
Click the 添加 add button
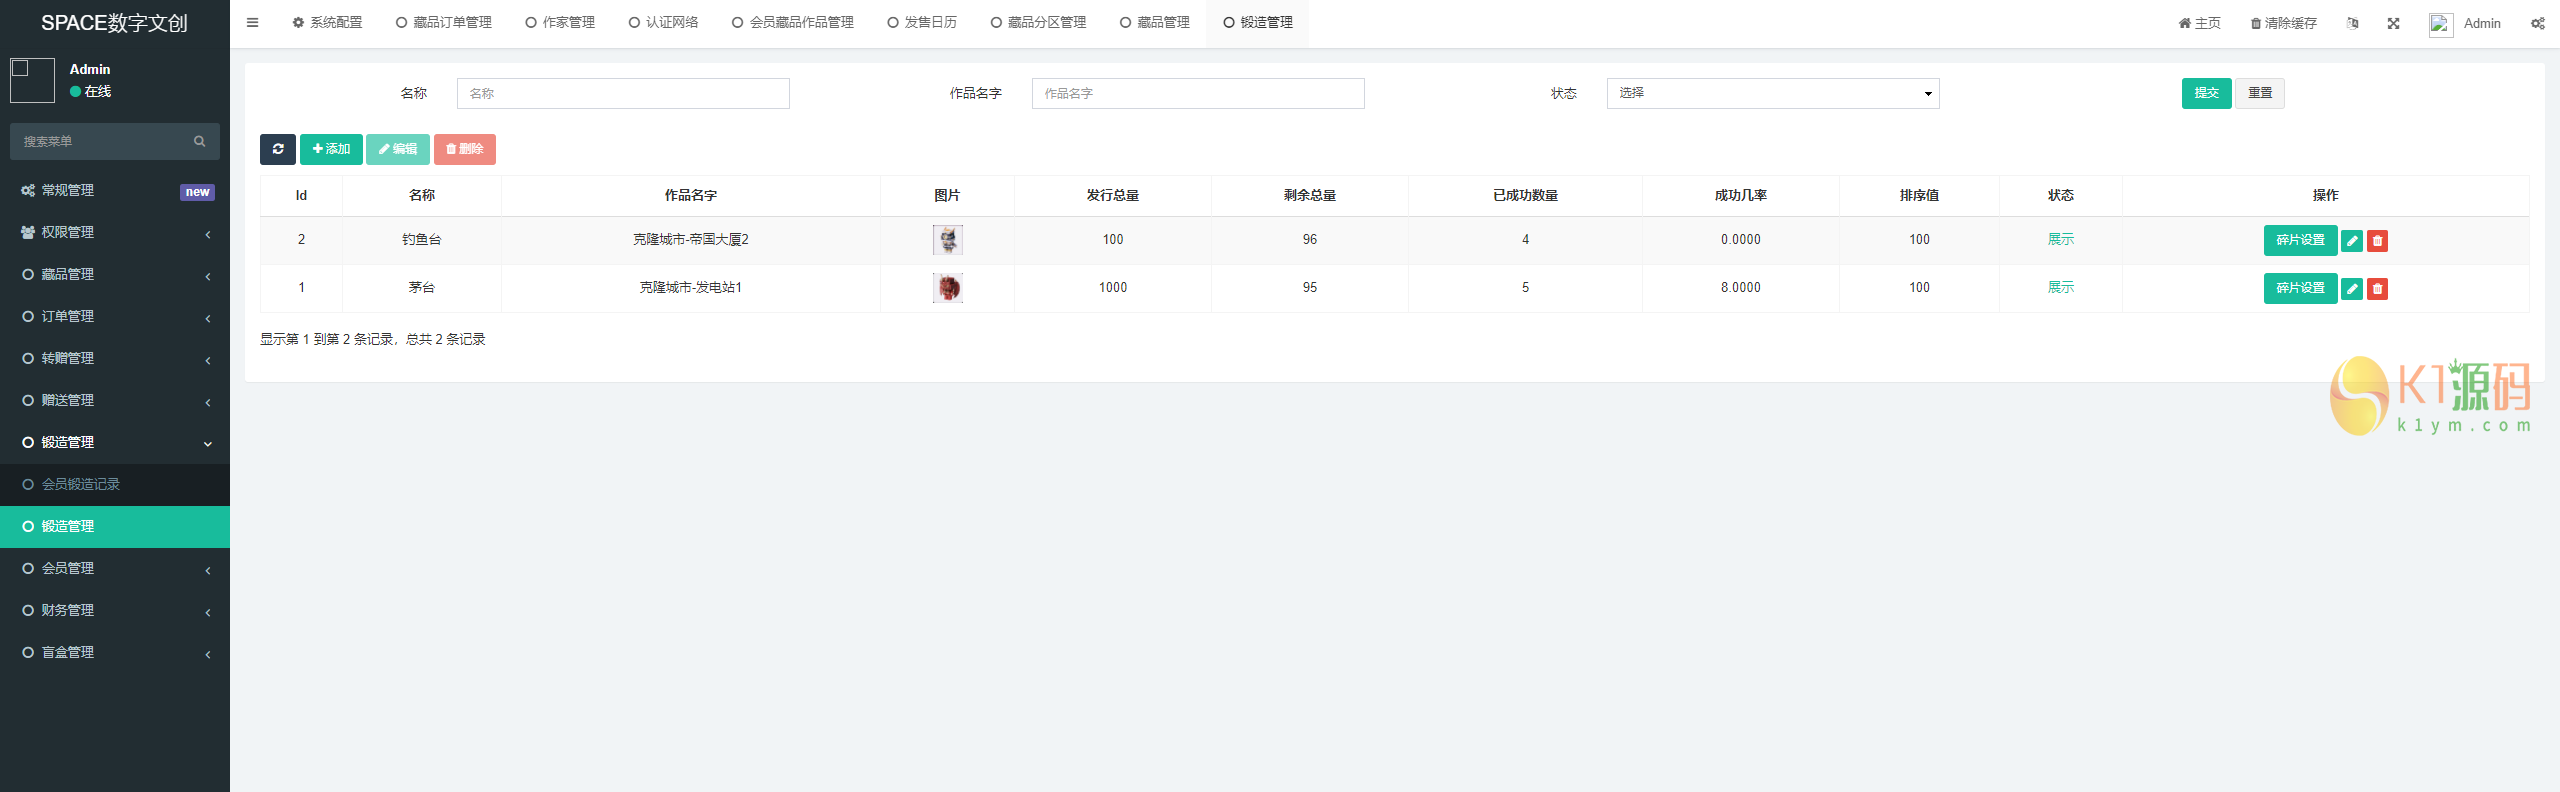tap(331, 149)
